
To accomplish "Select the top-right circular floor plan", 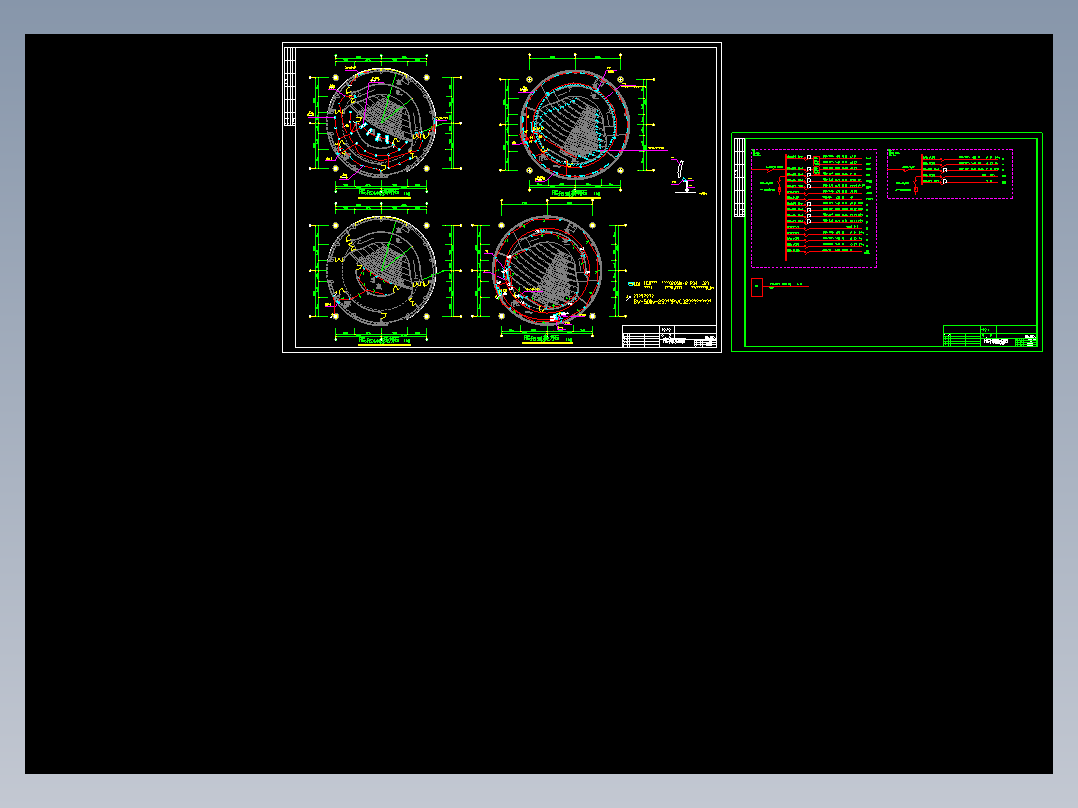I will coord(575,125).
